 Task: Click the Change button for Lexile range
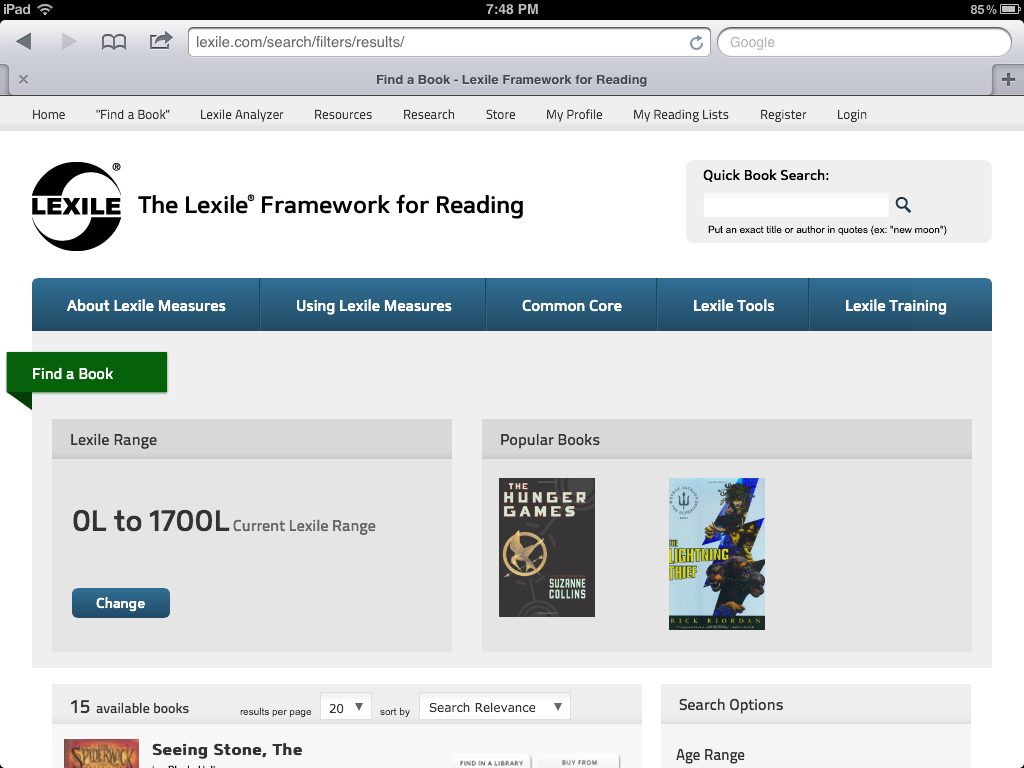[121, 603]
